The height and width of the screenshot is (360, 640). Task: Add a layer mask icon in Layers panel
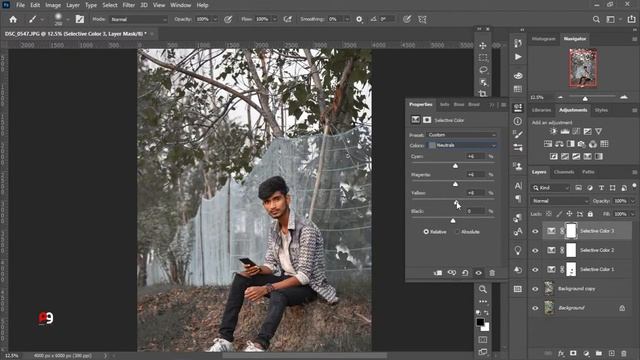[573, 353]
